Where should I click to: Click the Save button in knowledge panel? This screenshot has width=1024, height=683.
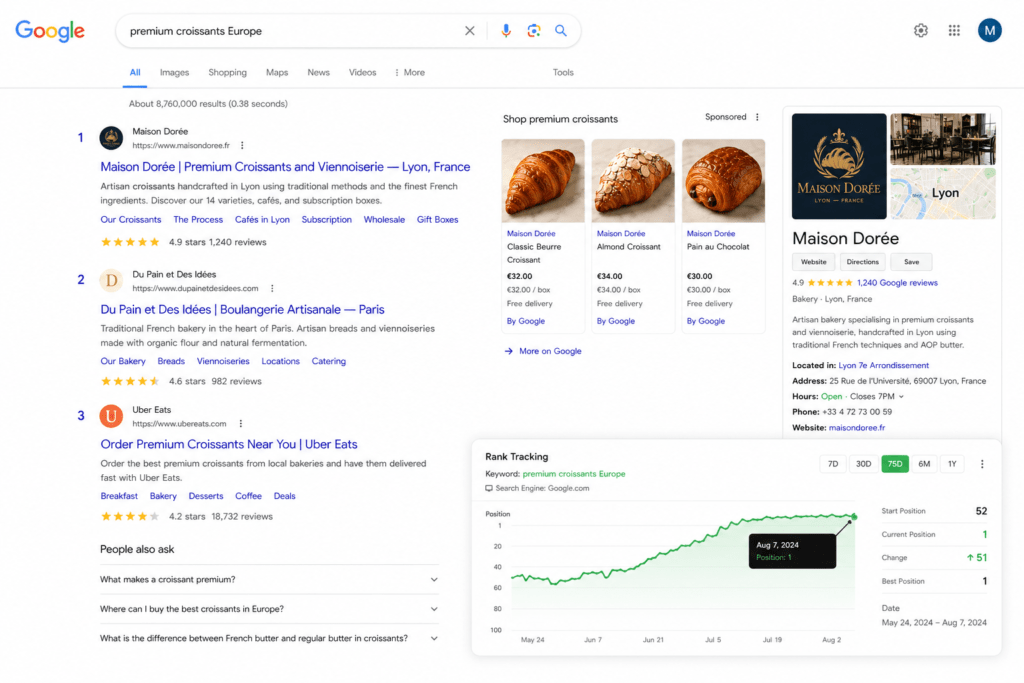[x=912, y=262]
